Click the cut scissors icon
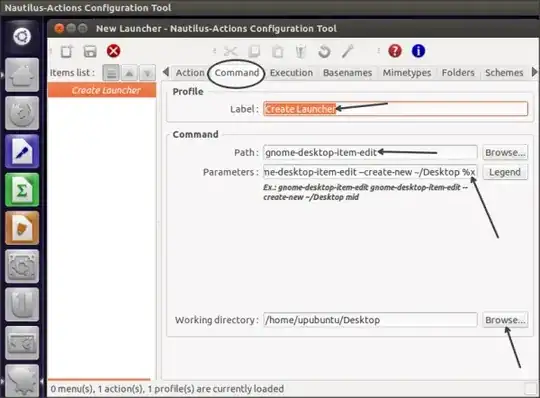 point(231,52)
